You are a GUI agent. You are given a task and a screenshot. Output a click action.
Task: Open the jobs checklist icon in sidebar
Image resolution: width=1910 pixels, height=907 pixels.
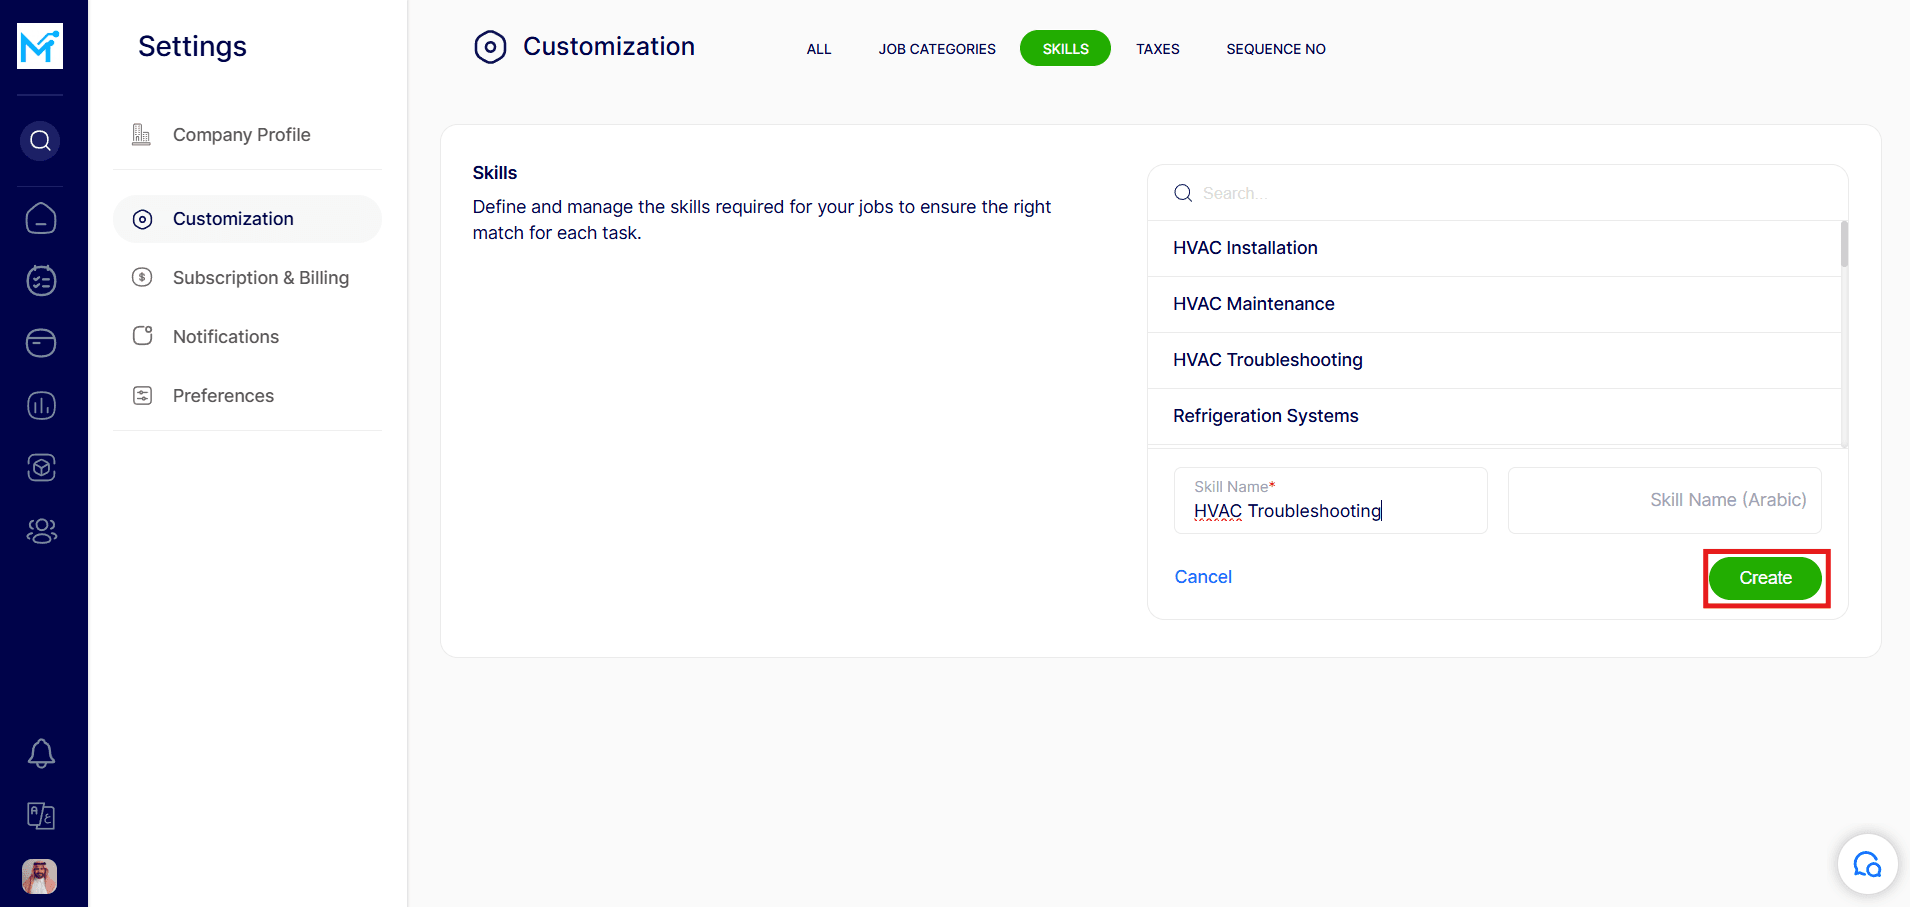pyautogui.click(x=41, y=281)
